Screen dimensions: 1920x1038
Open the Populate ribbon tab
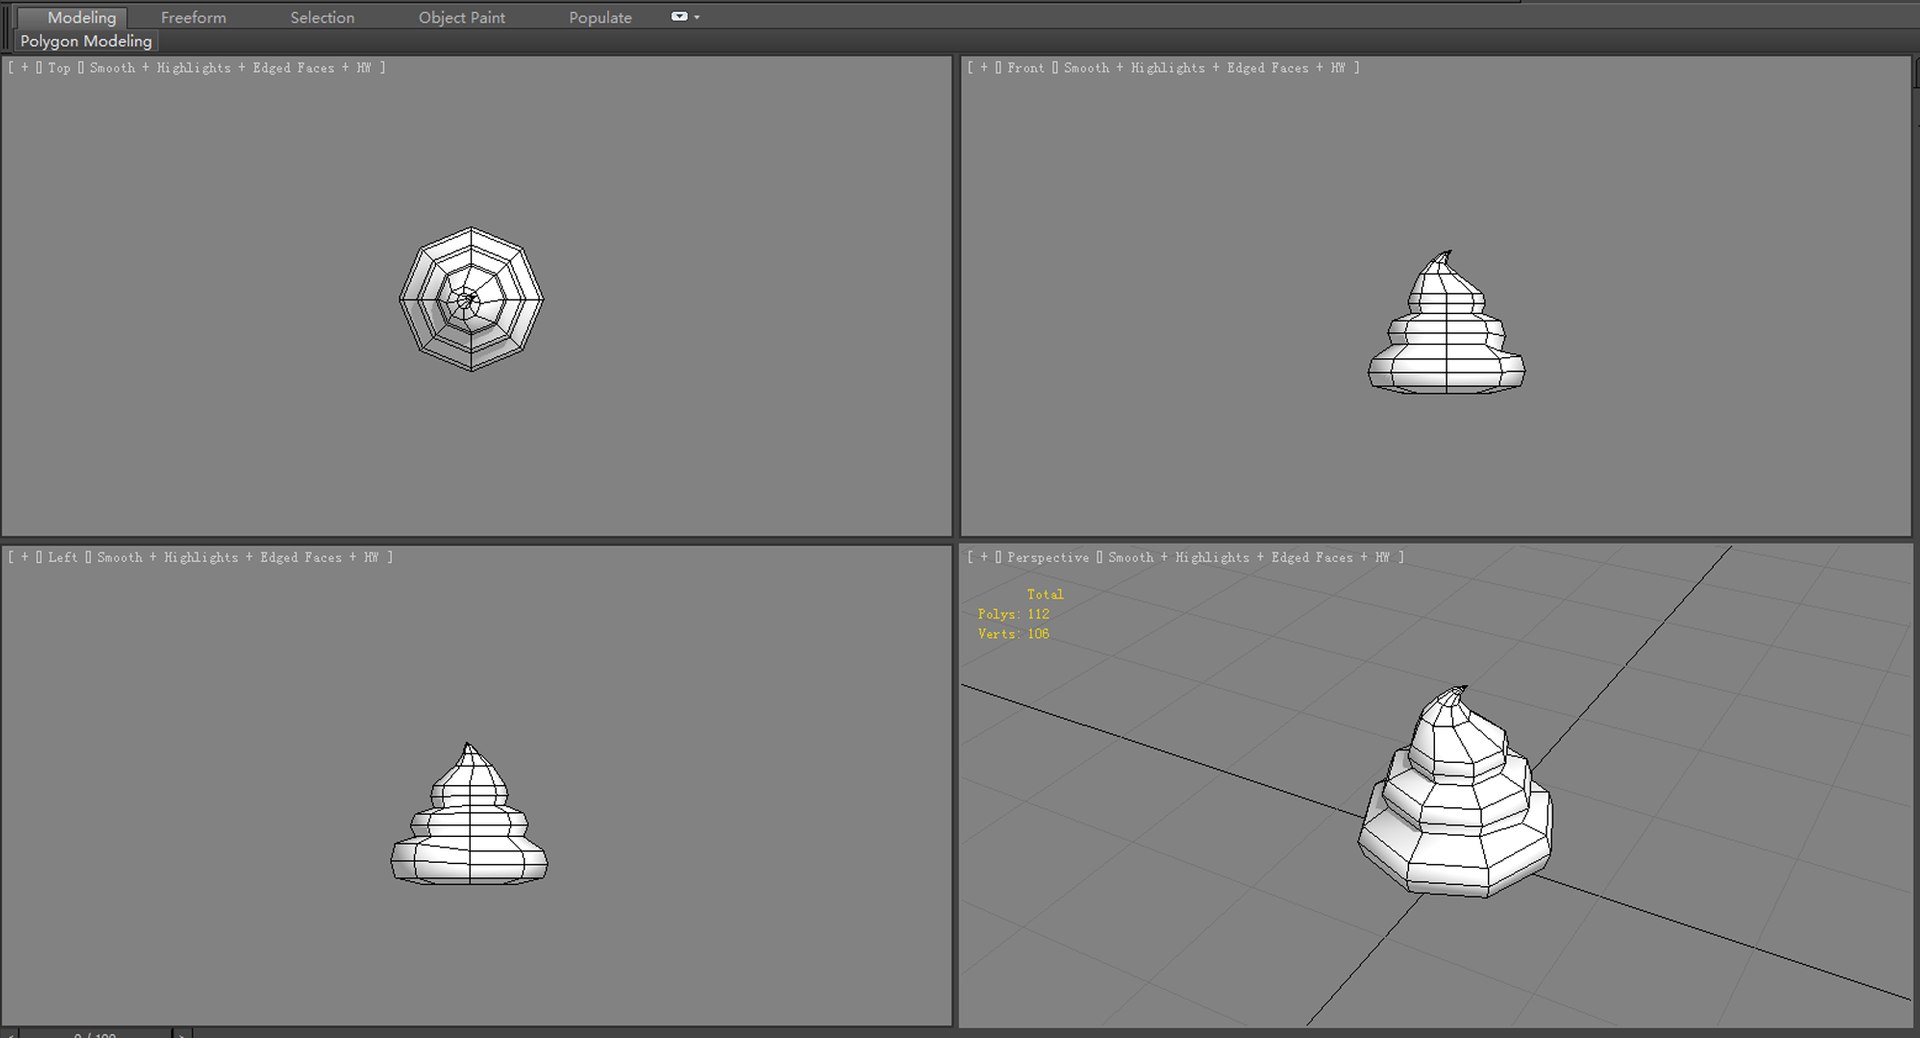click(x=600, y=17)
